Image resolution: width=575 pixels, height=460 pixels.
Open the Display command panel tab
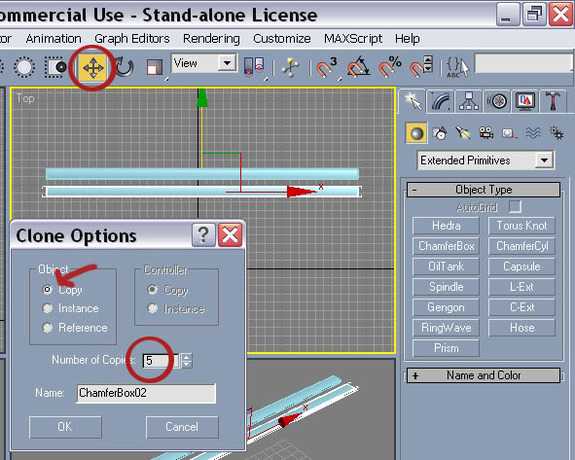[x=525, y=102]
